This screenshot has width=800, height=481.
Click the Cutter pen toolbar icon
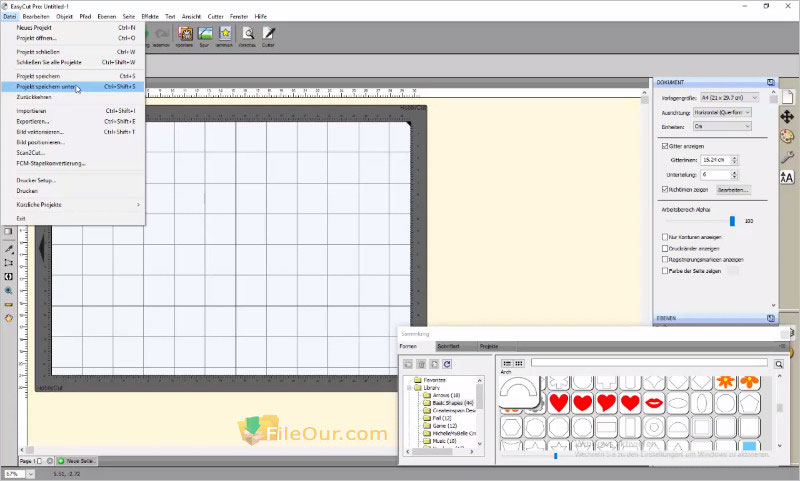(268, 34)
